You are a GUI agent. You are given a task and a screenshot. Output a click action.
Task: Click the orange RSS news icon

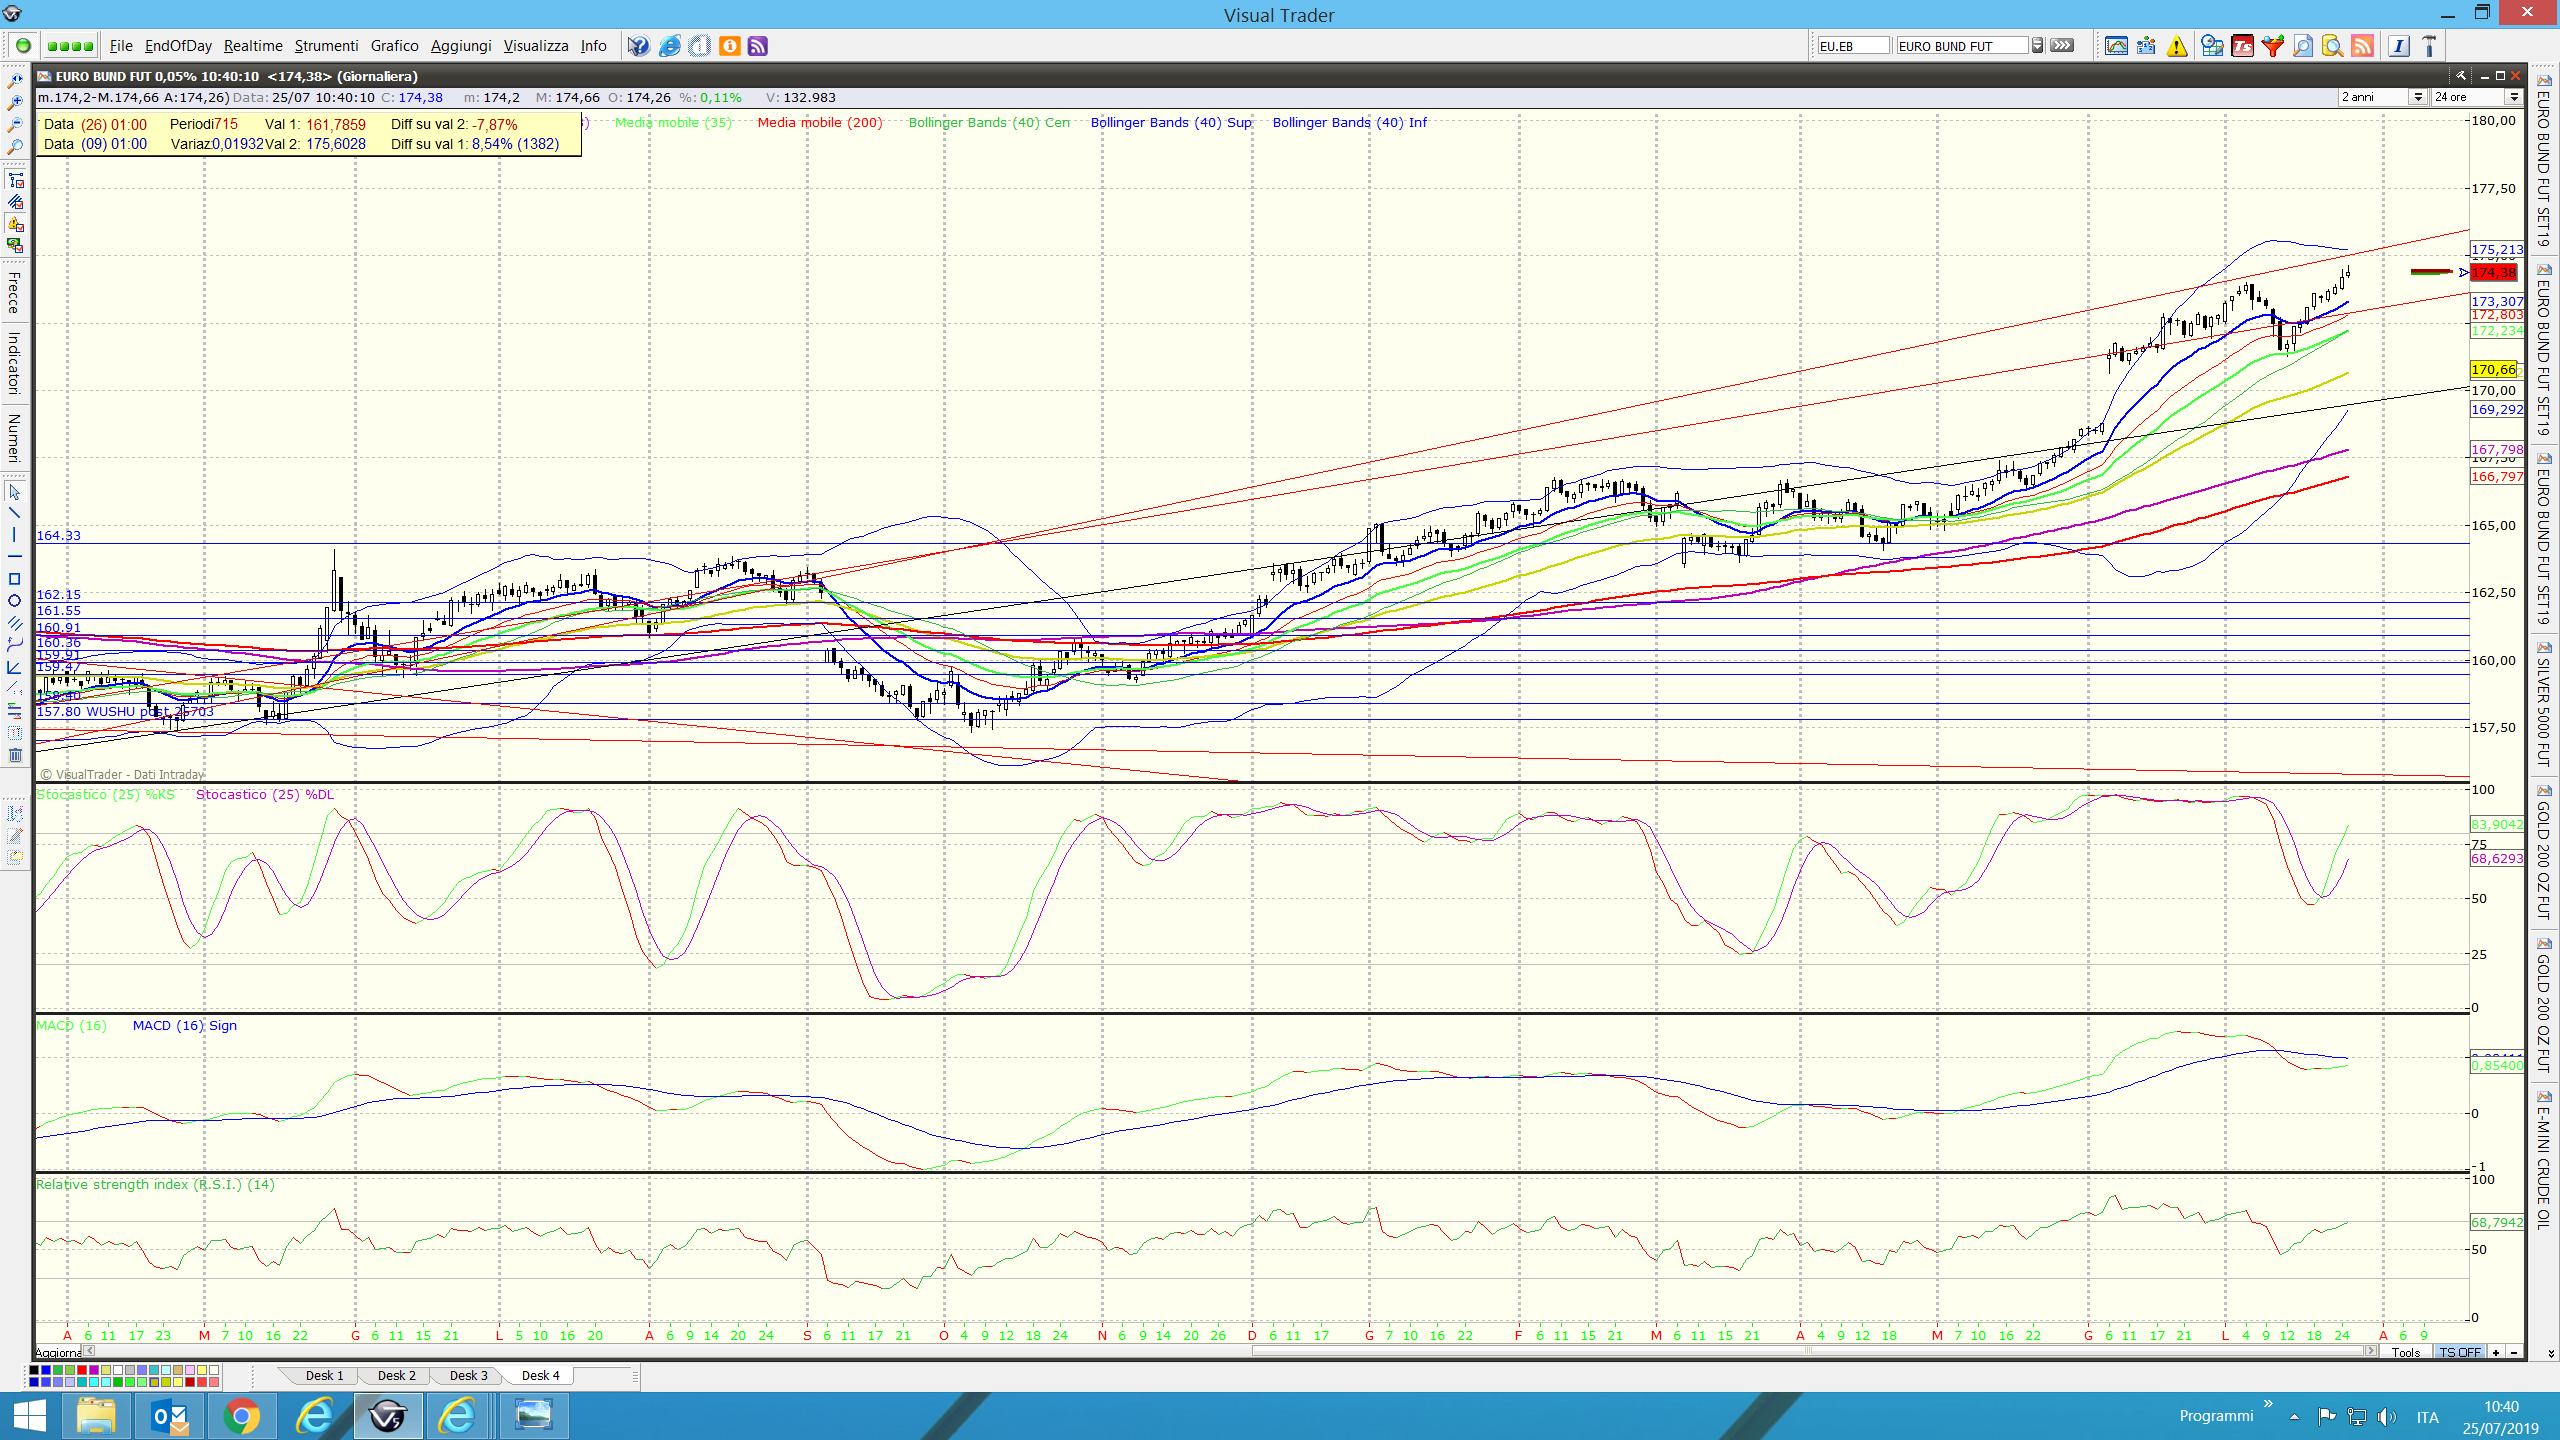pyautogui.click(x=2362, y=46)
